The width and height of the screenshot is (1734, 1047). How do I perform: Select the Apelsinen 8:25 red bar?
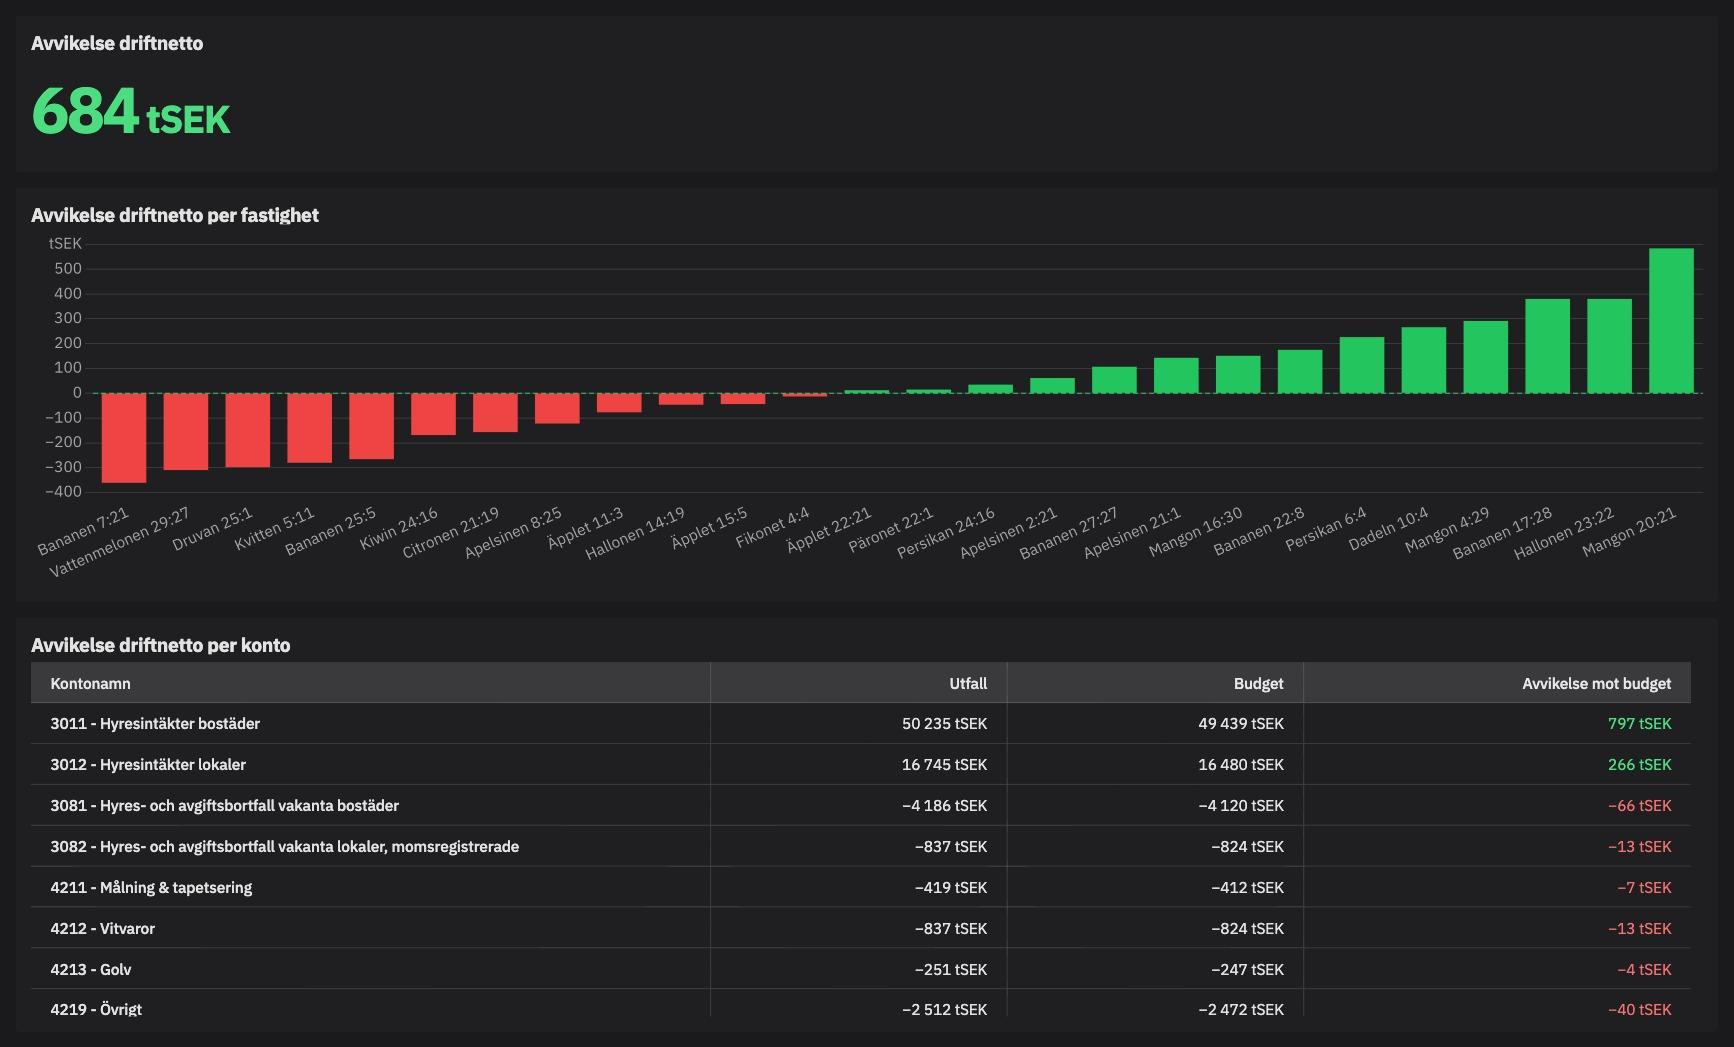coord(558,408)
